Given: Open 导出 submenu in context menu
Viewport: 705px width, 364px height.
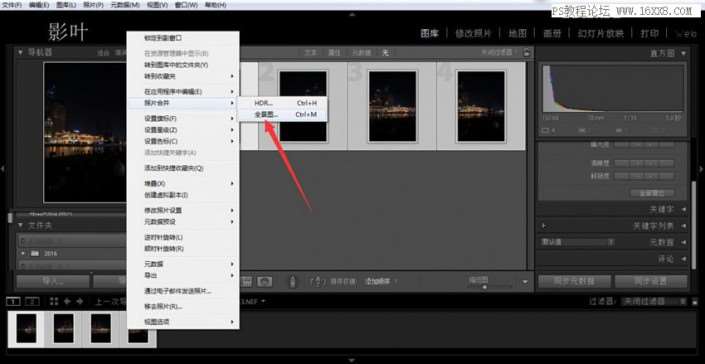Looking at the screenshot, I should click(183, 275).
